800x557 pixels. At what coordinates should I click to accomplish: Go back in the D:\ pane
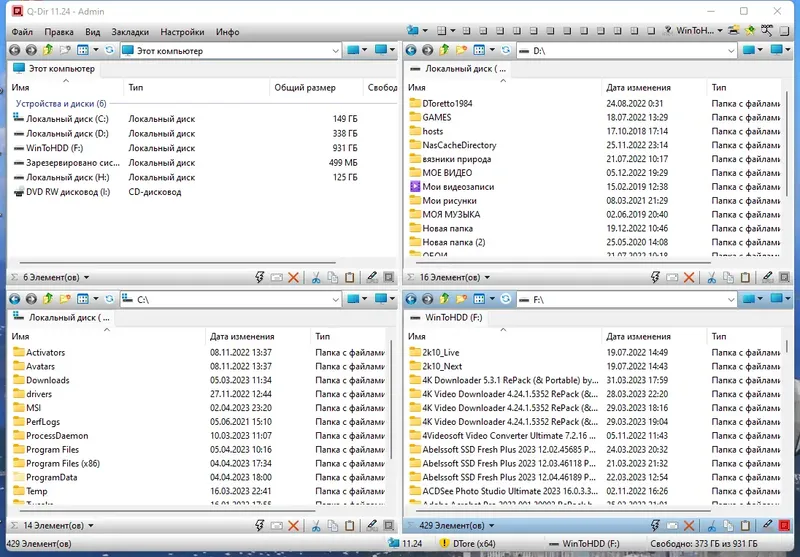pos(411,50)
